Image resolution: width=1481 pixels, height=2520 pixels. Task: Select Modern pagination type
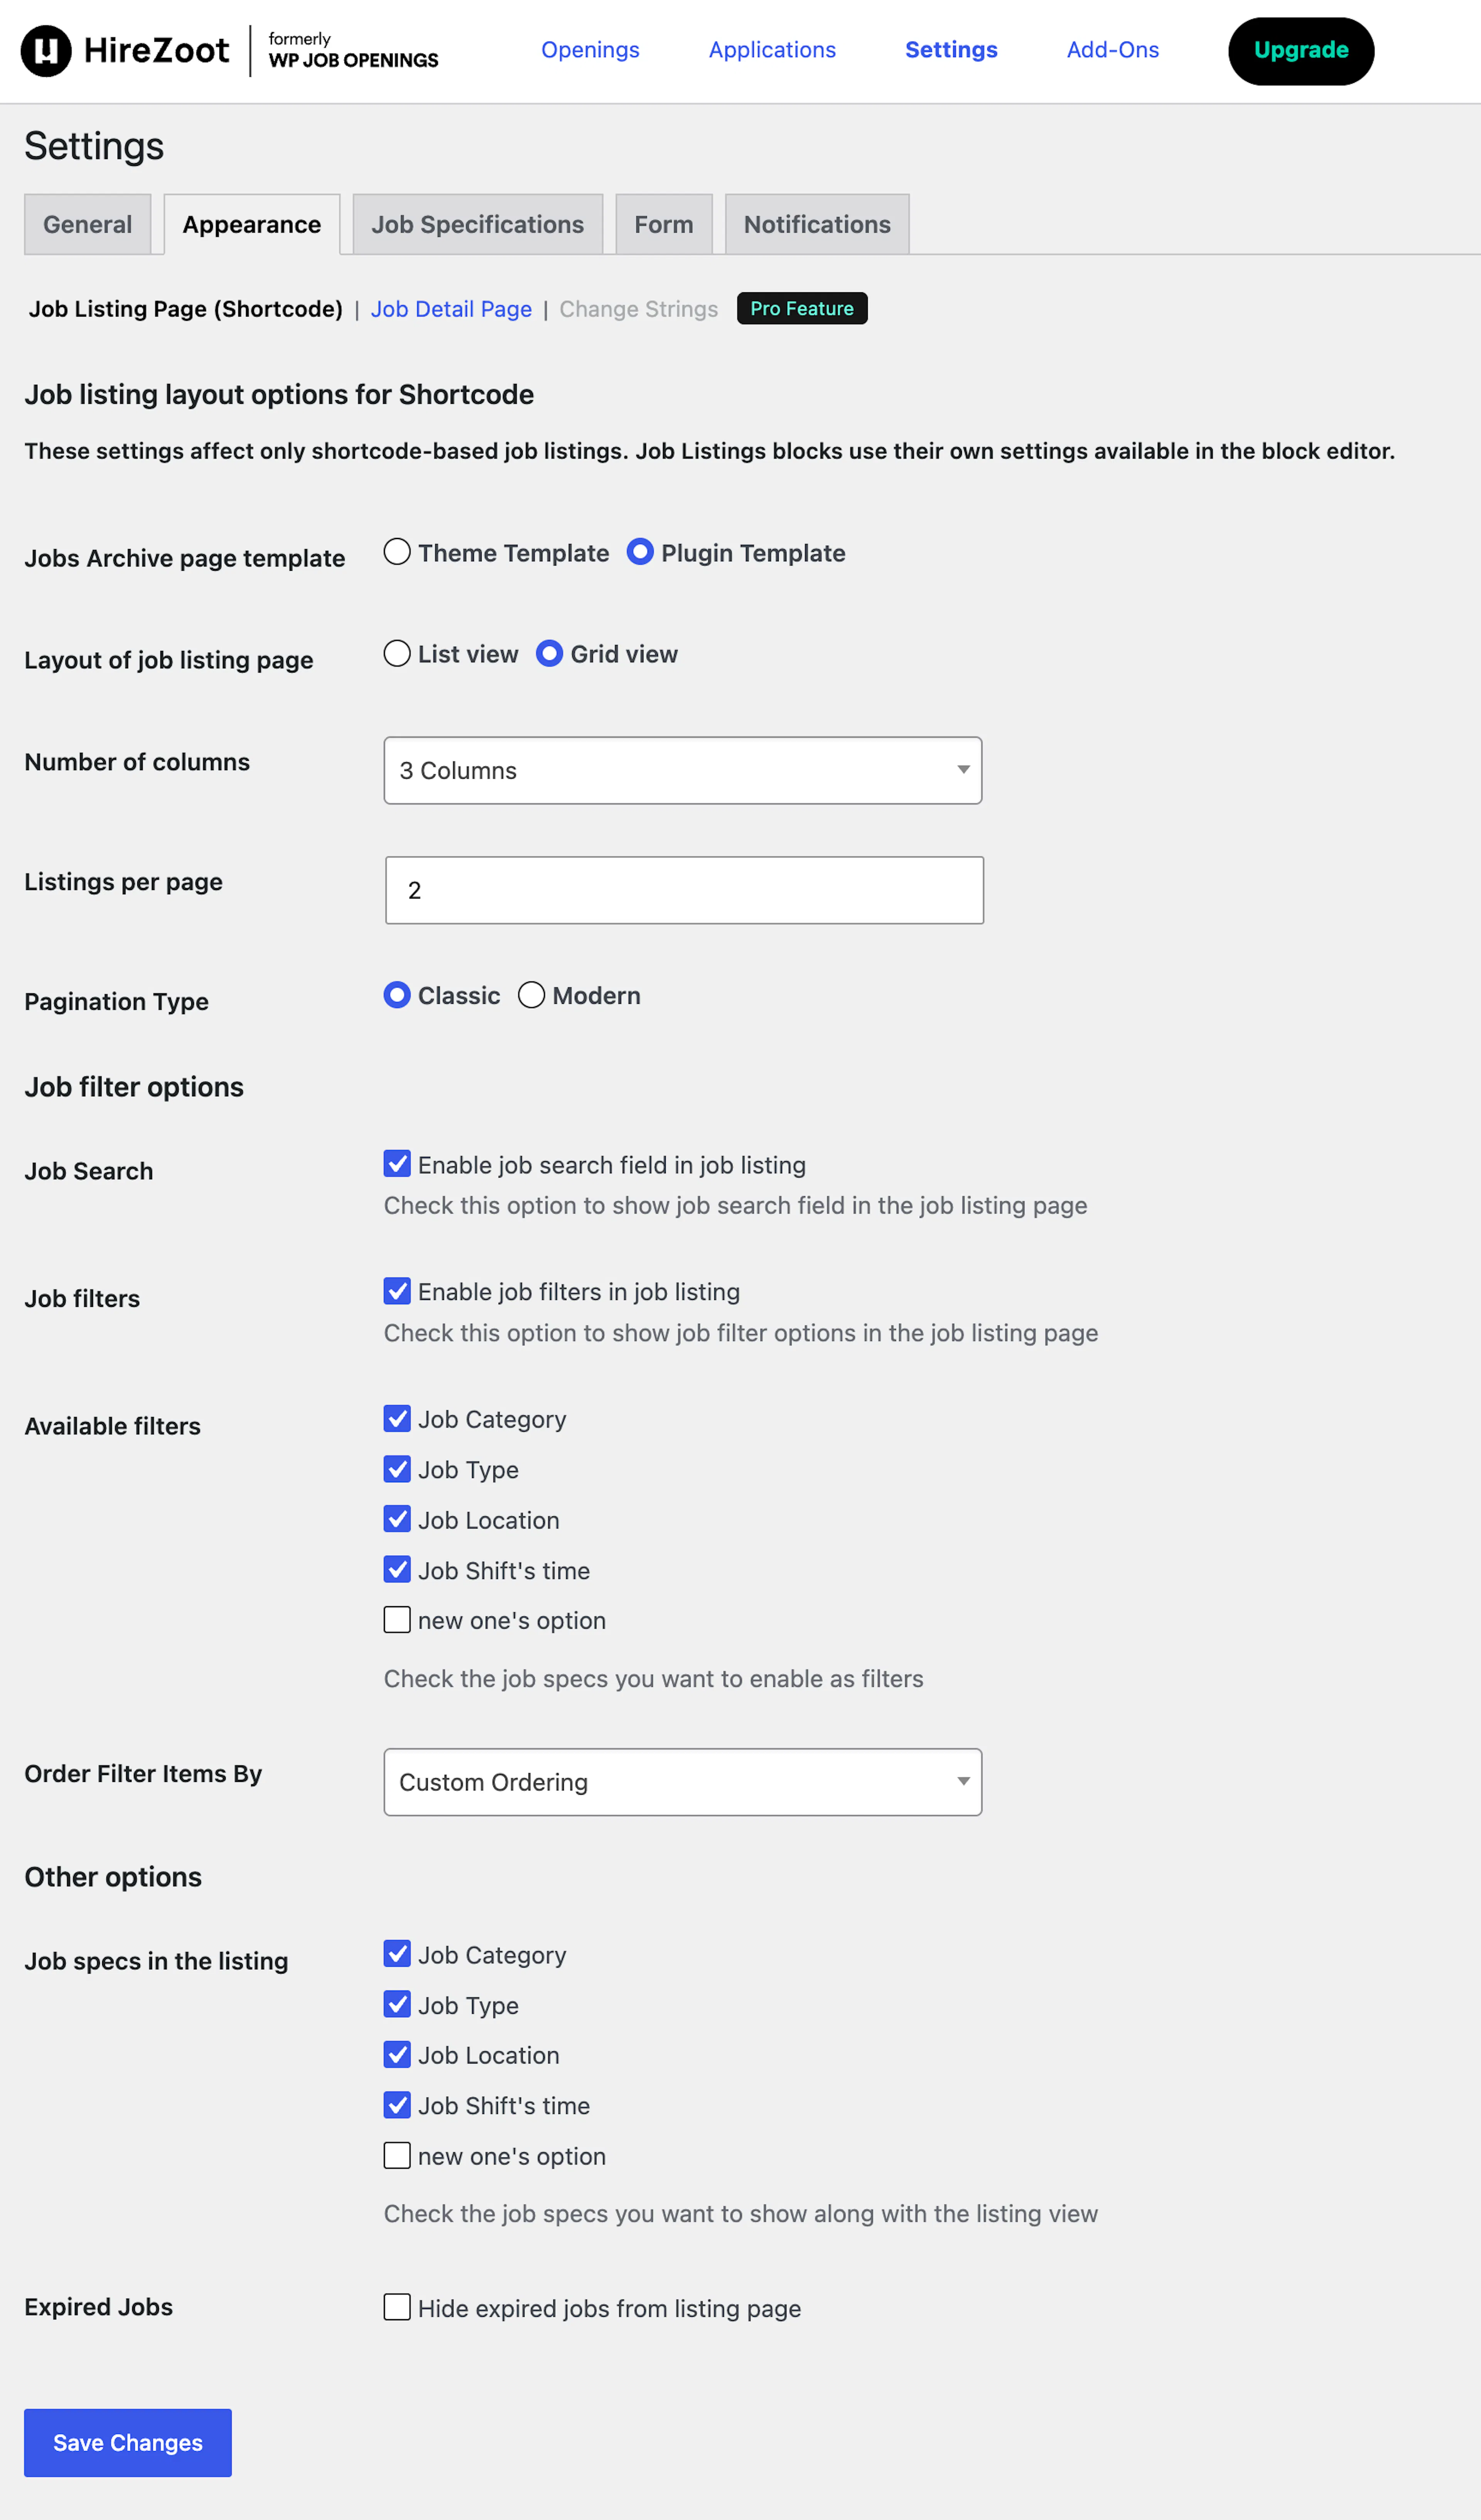(x=531, y=994)
